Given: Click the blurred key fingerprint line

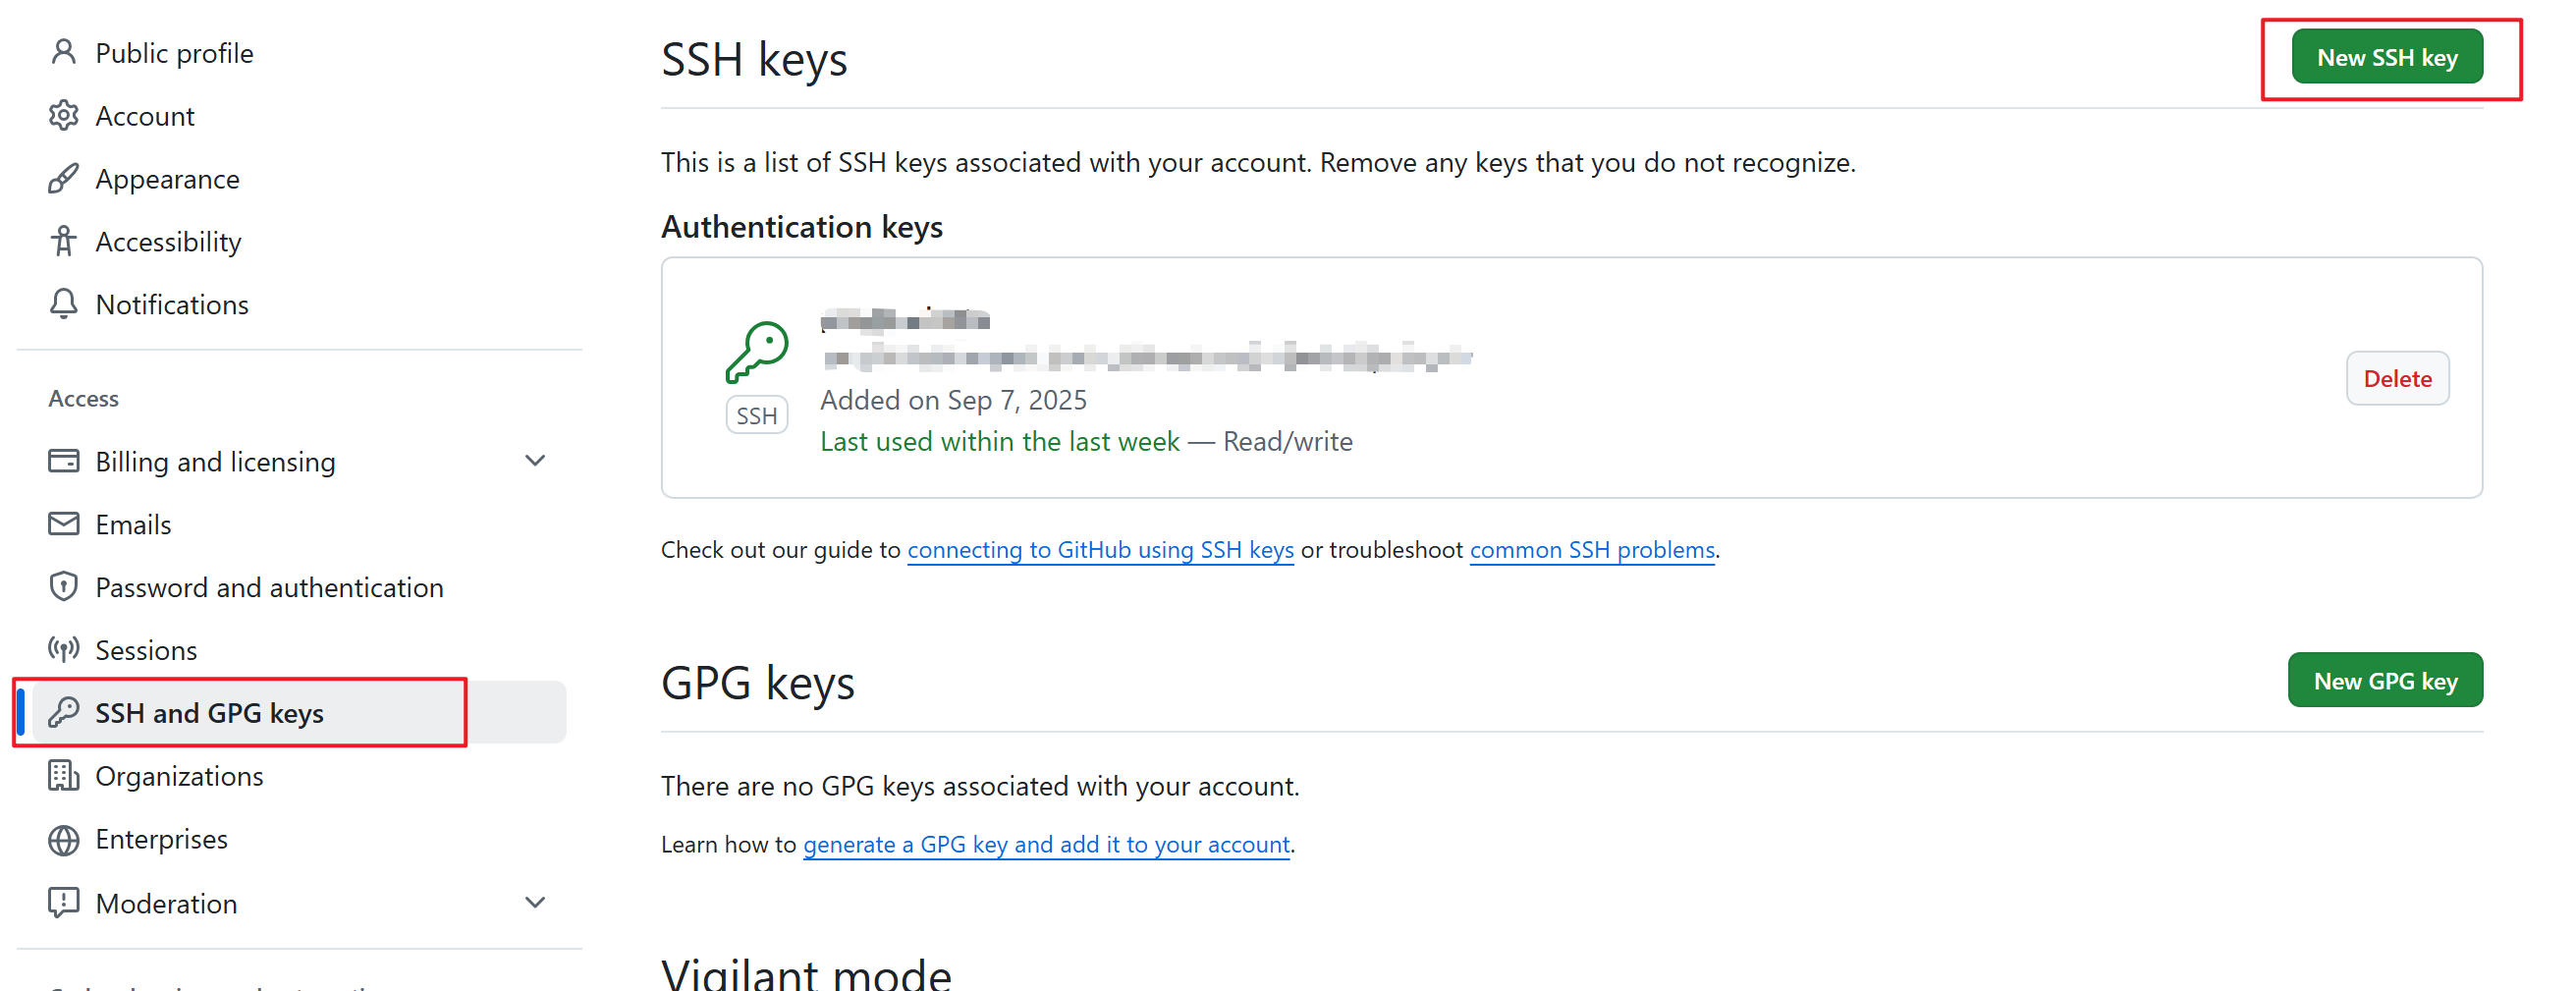Looking at the screenshot, I should click(1146, 357).
